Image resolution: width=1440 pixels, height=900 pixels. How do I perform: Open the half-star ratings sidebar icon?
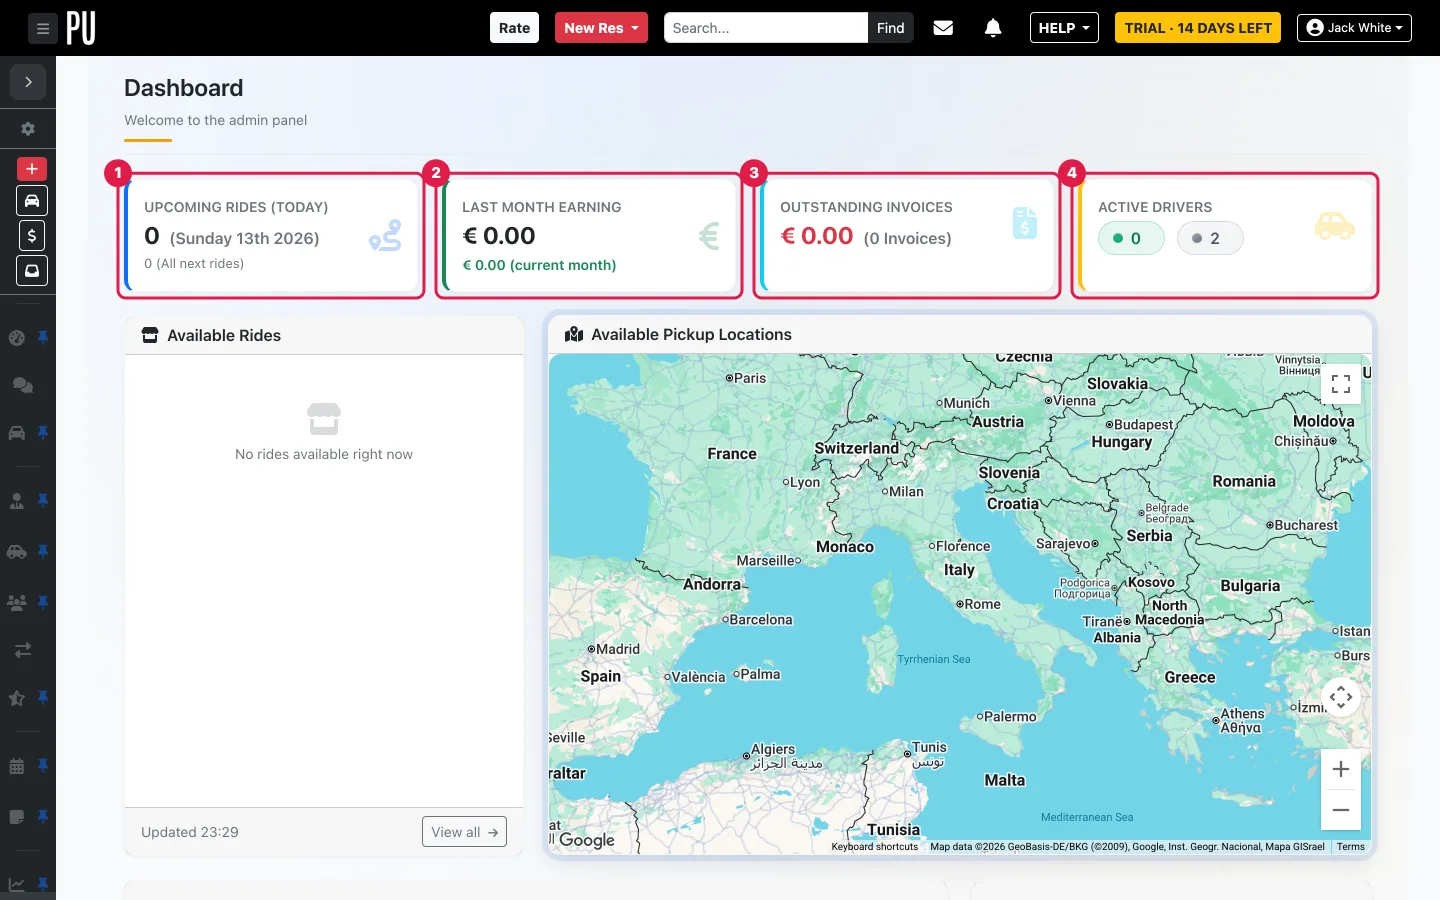(17, 698)
